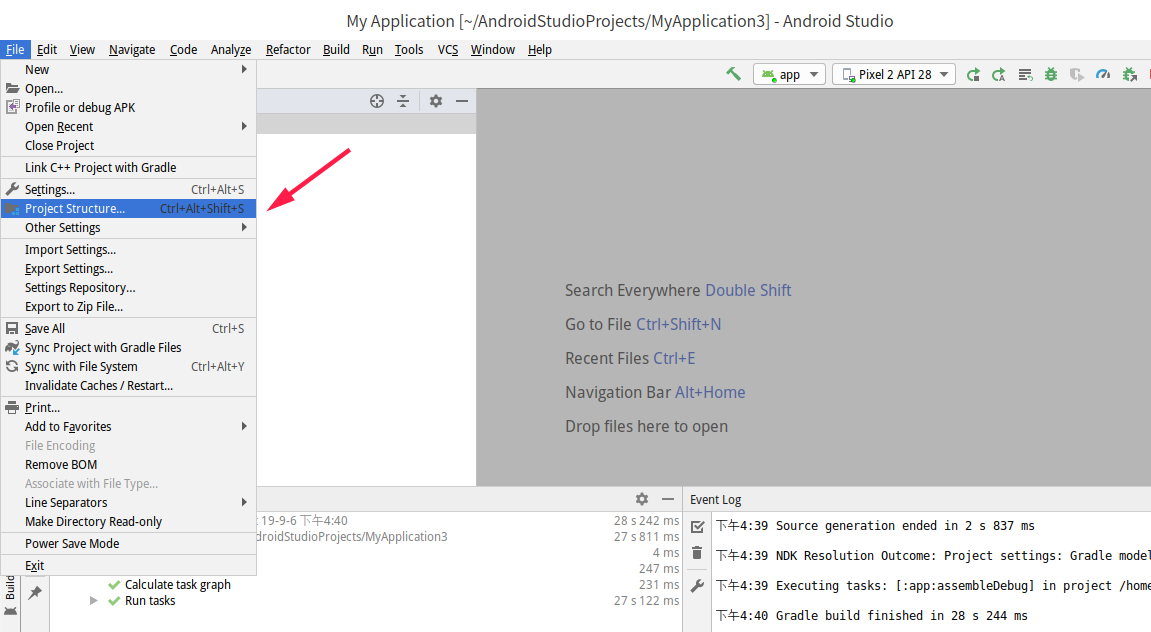Screen dimensions: 1151x632
Task: Select Print... menu item
Action: click(x=128, y=407)
